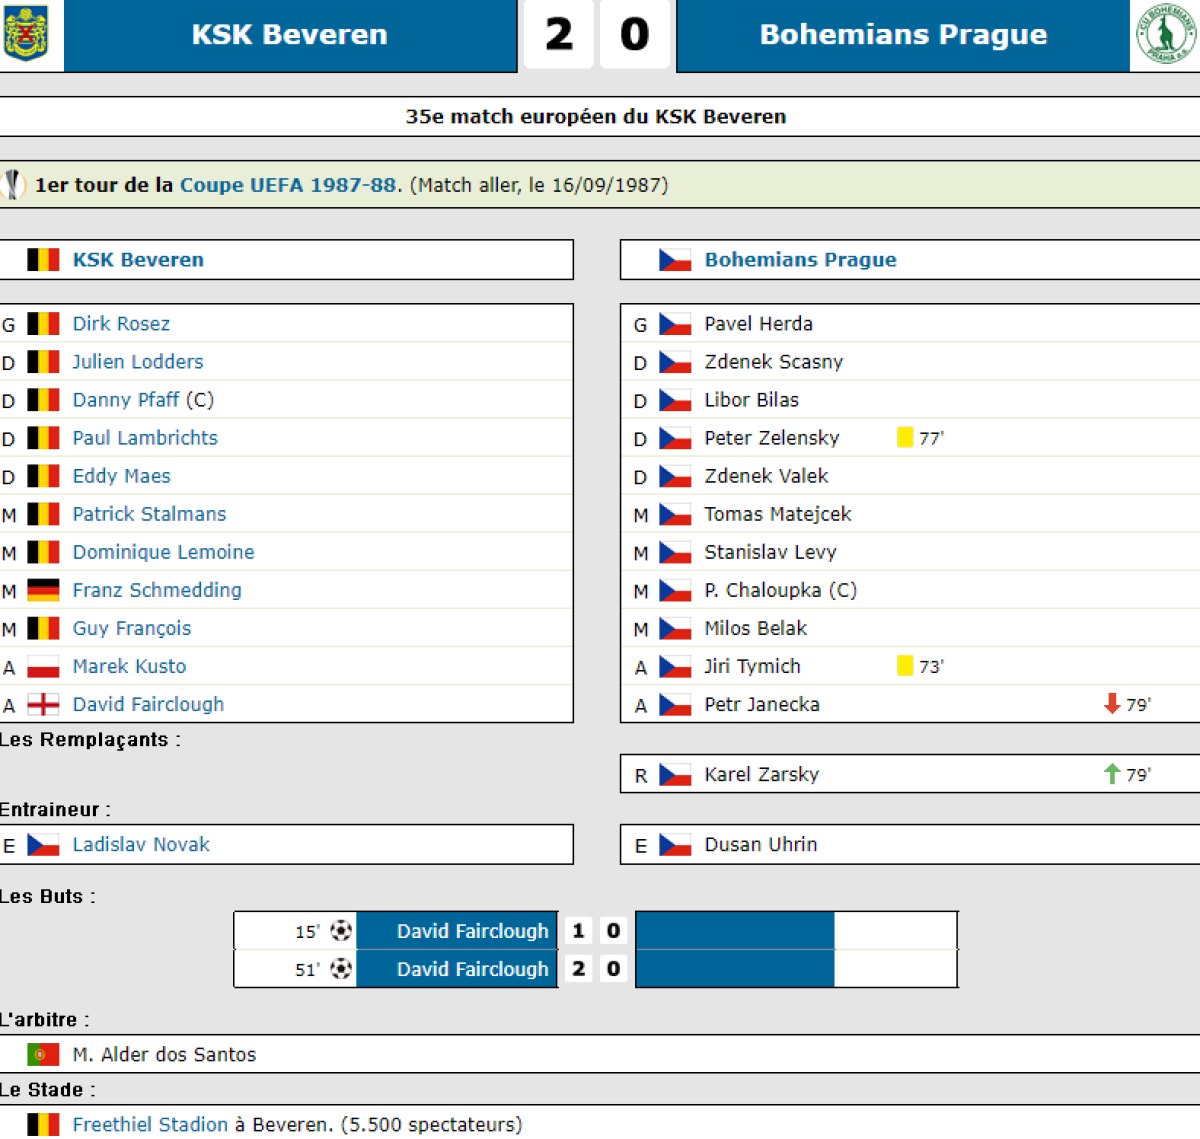Viewport: 1200px width, 1139px height.
Task: Open Marek Kusto player profile
Action: 129,666
